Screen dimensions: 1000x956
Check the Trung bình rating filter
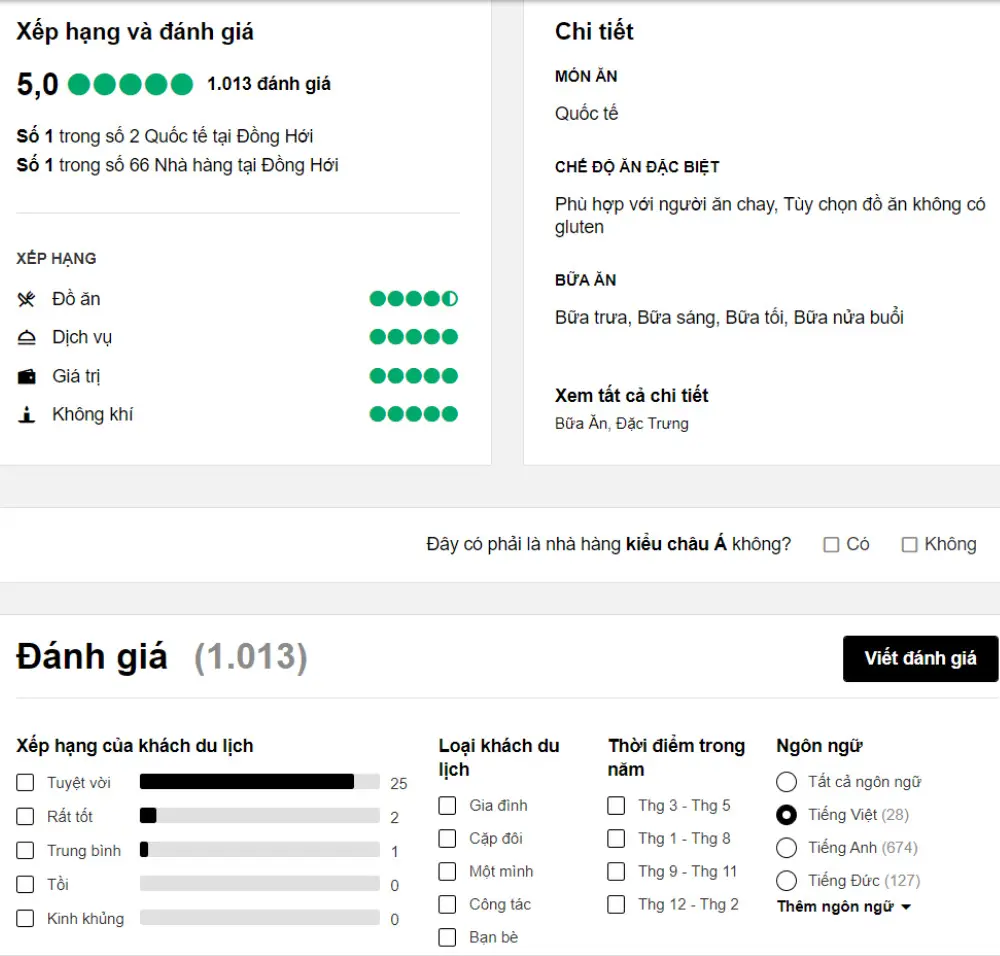tap(25, 850)
